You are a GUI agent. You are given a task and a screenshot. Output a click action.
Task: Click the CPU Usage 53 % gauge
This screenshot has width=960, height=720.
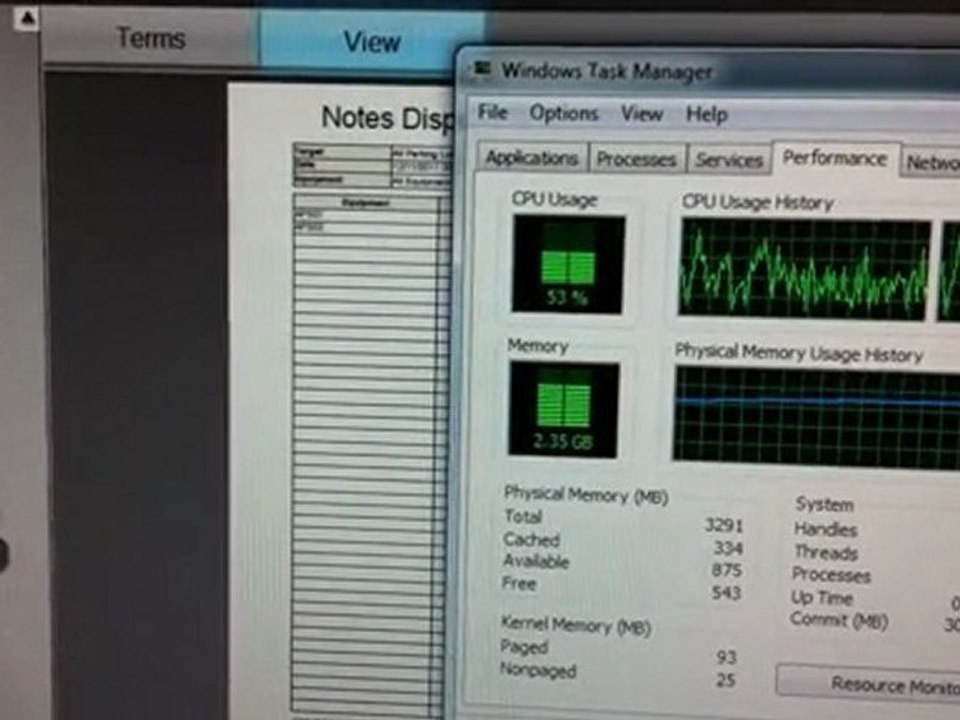[568, 264]
